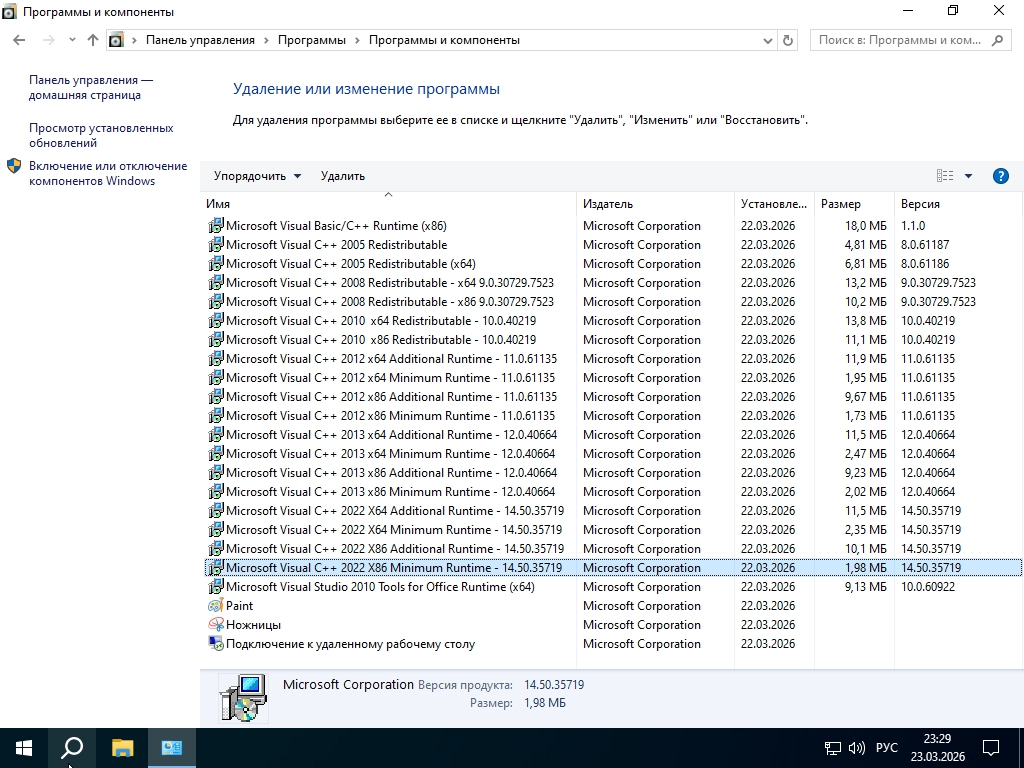The image size is (1024, 768).
Task: Sort by the Издатель column header
Action: point(655,204)
